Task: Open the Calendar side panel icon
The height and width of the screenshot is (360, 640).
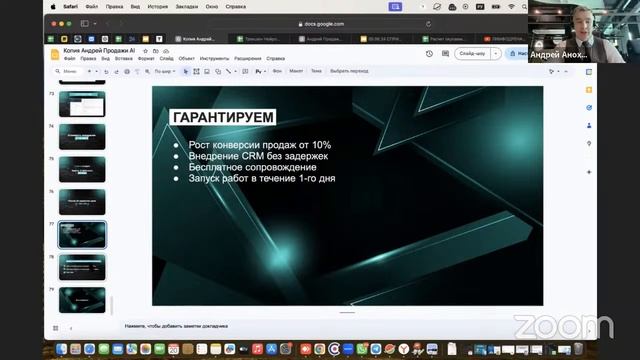Action: coord(589,72)
